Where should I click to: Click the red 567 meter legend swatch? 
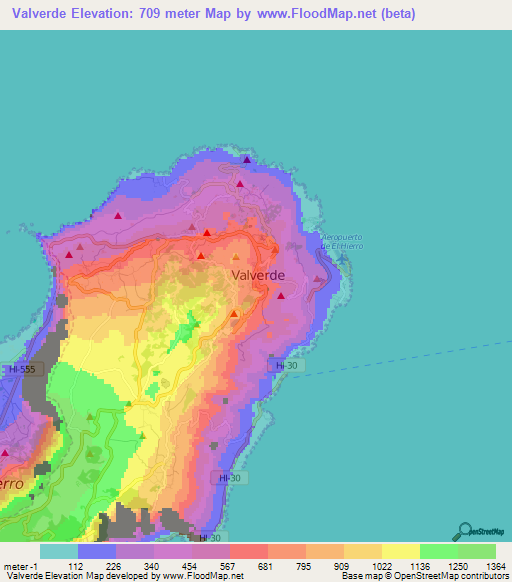coord(249,551)
